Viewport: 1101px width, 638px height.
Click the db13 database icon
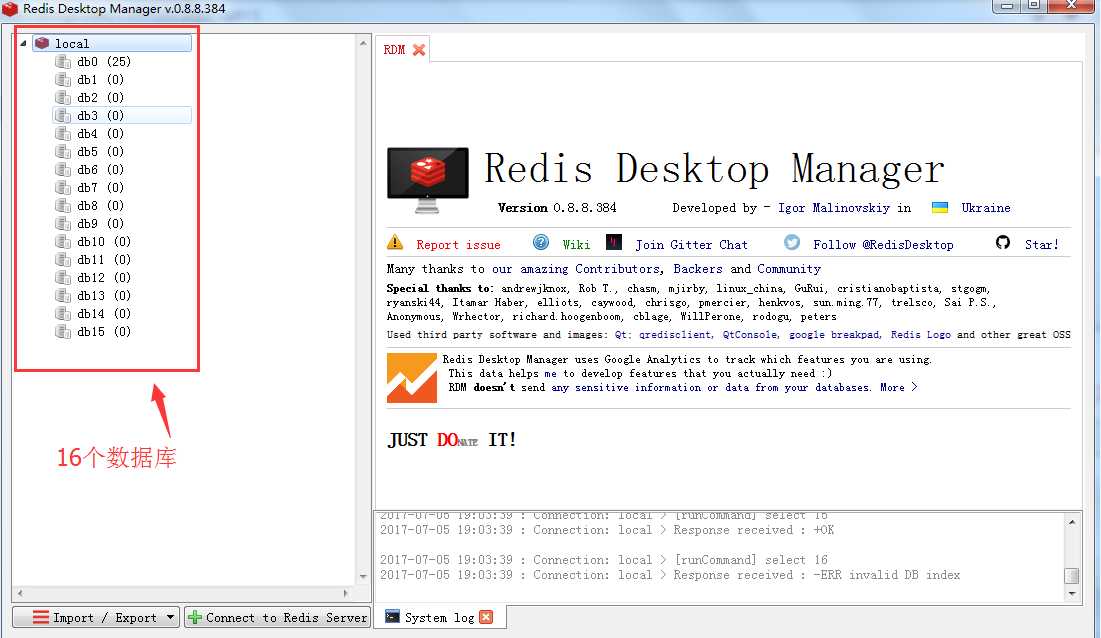click(63, 296)
